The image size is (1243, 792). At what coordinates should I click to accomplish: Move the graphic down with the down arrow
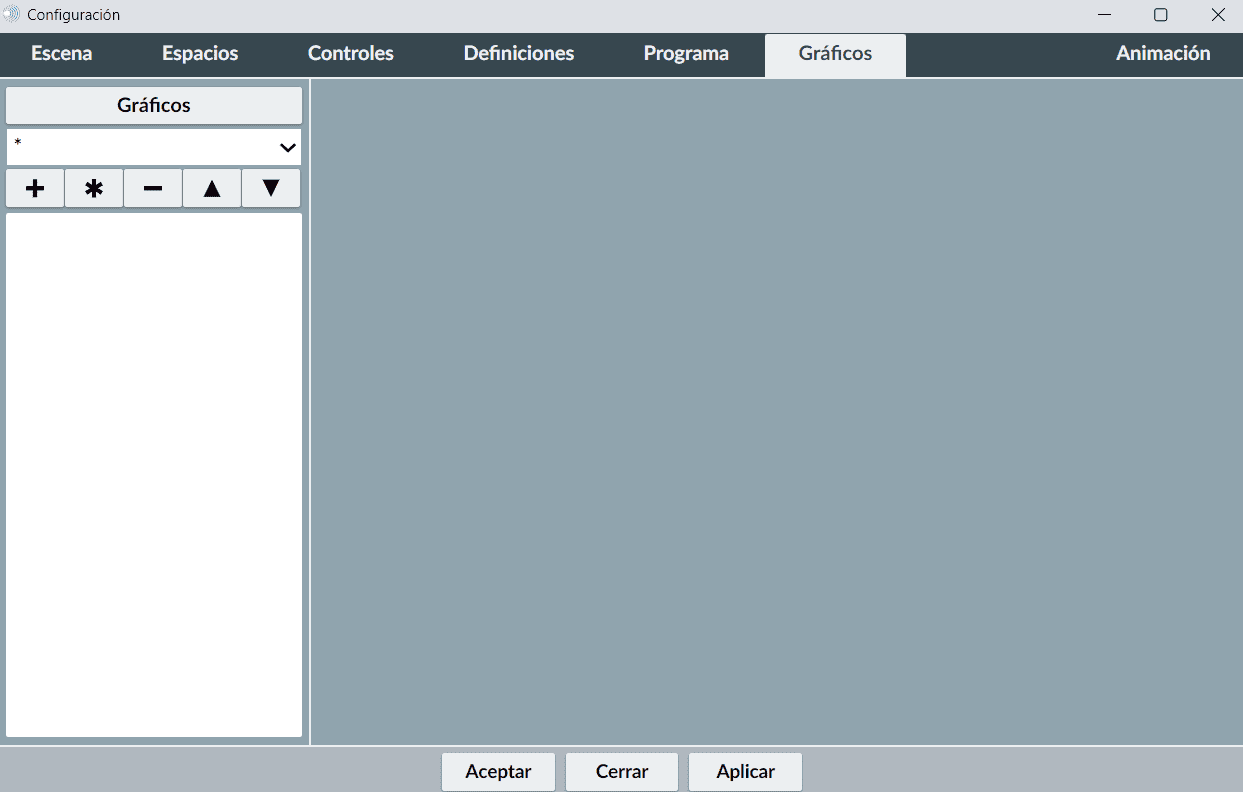click(271, 188)
